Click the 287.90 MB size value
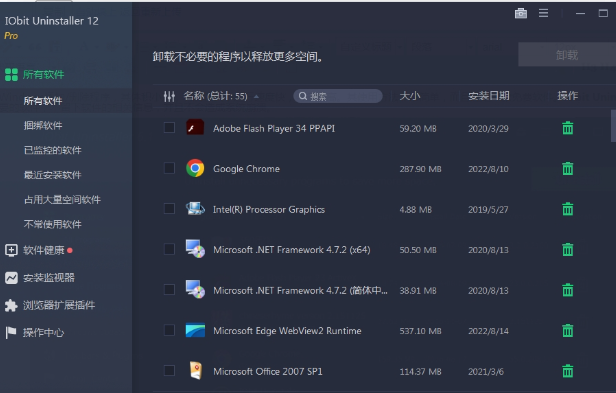This screenshot has width=616, height=393. point(420,169)
